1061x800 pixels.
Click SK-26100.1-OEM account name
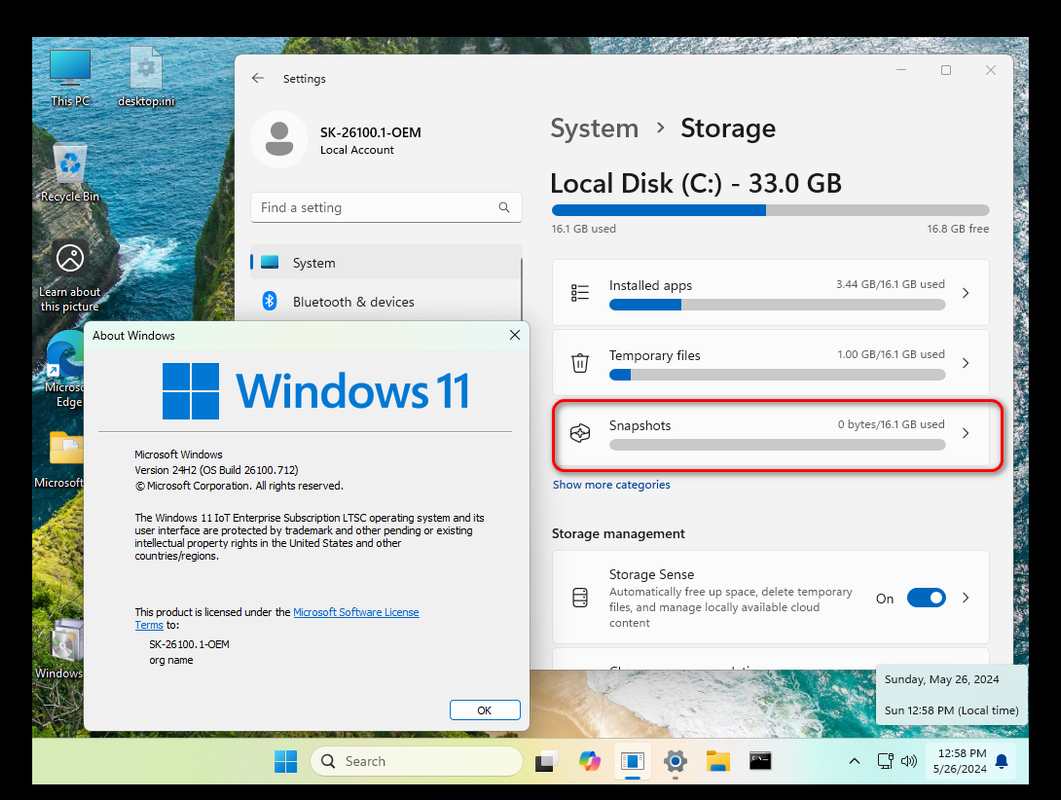pos(370,133)
